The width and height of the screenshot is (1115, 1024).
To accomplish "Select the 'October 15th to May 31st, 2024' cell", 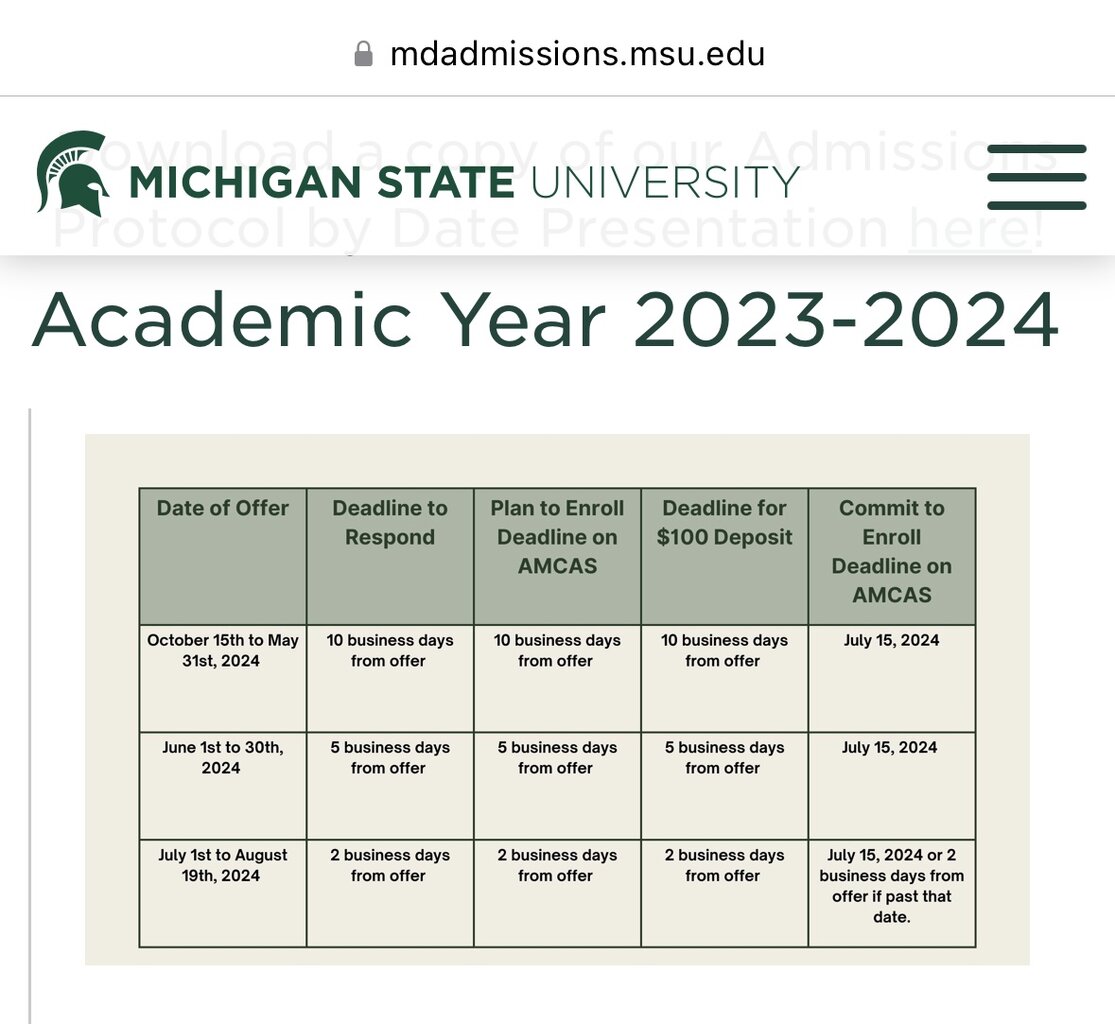I will point(223,678).
